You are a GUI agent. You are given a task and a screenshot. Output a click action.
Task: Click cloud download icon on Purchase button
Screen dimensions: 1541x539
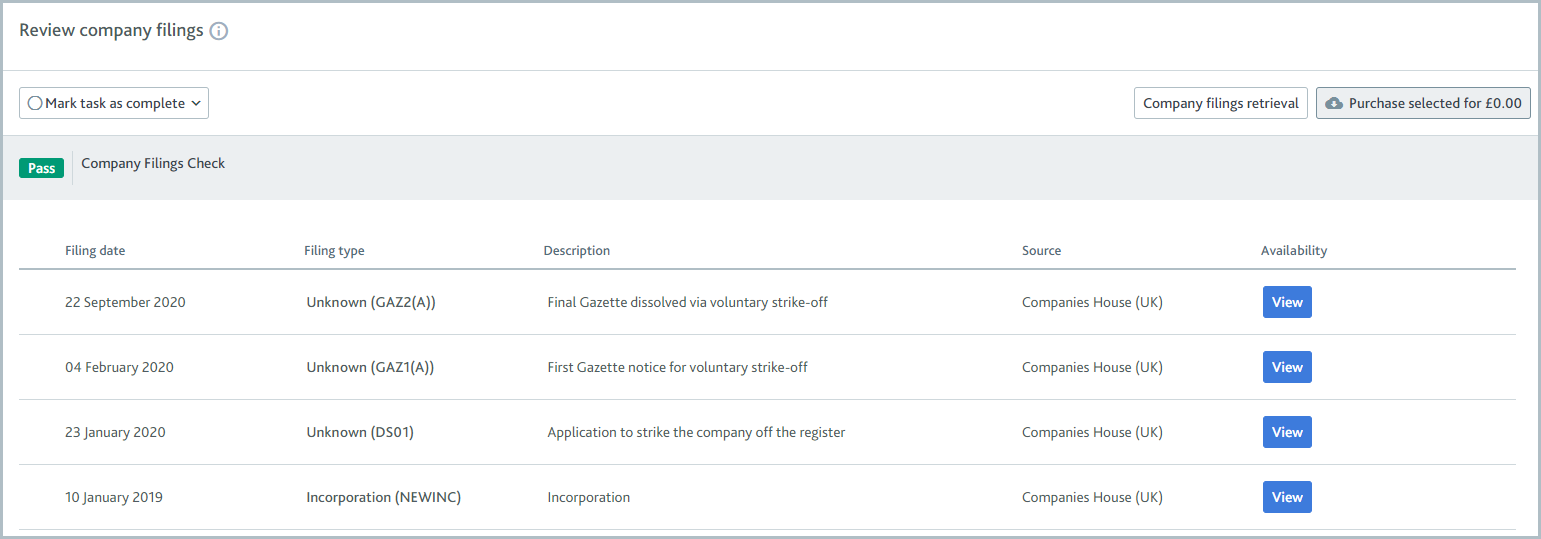(x=1334, y=103)
